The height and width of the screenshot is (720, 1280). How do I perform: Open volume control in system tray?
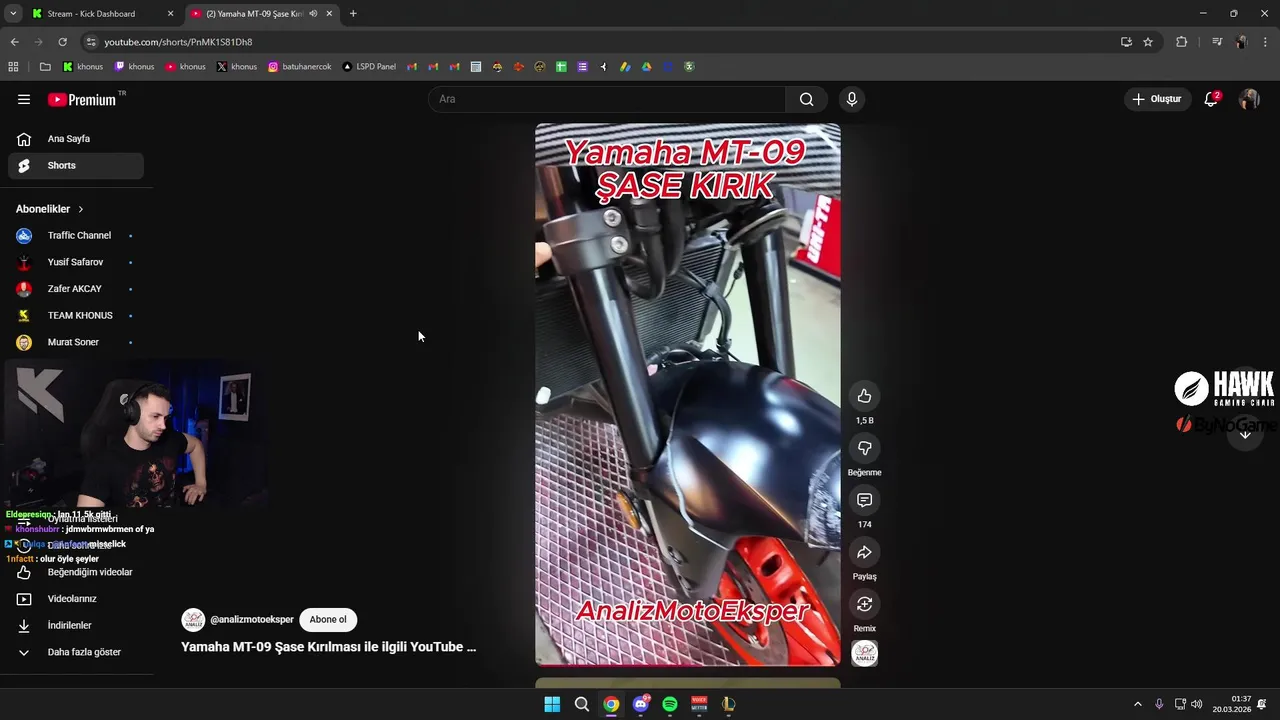click(1197, 704)
